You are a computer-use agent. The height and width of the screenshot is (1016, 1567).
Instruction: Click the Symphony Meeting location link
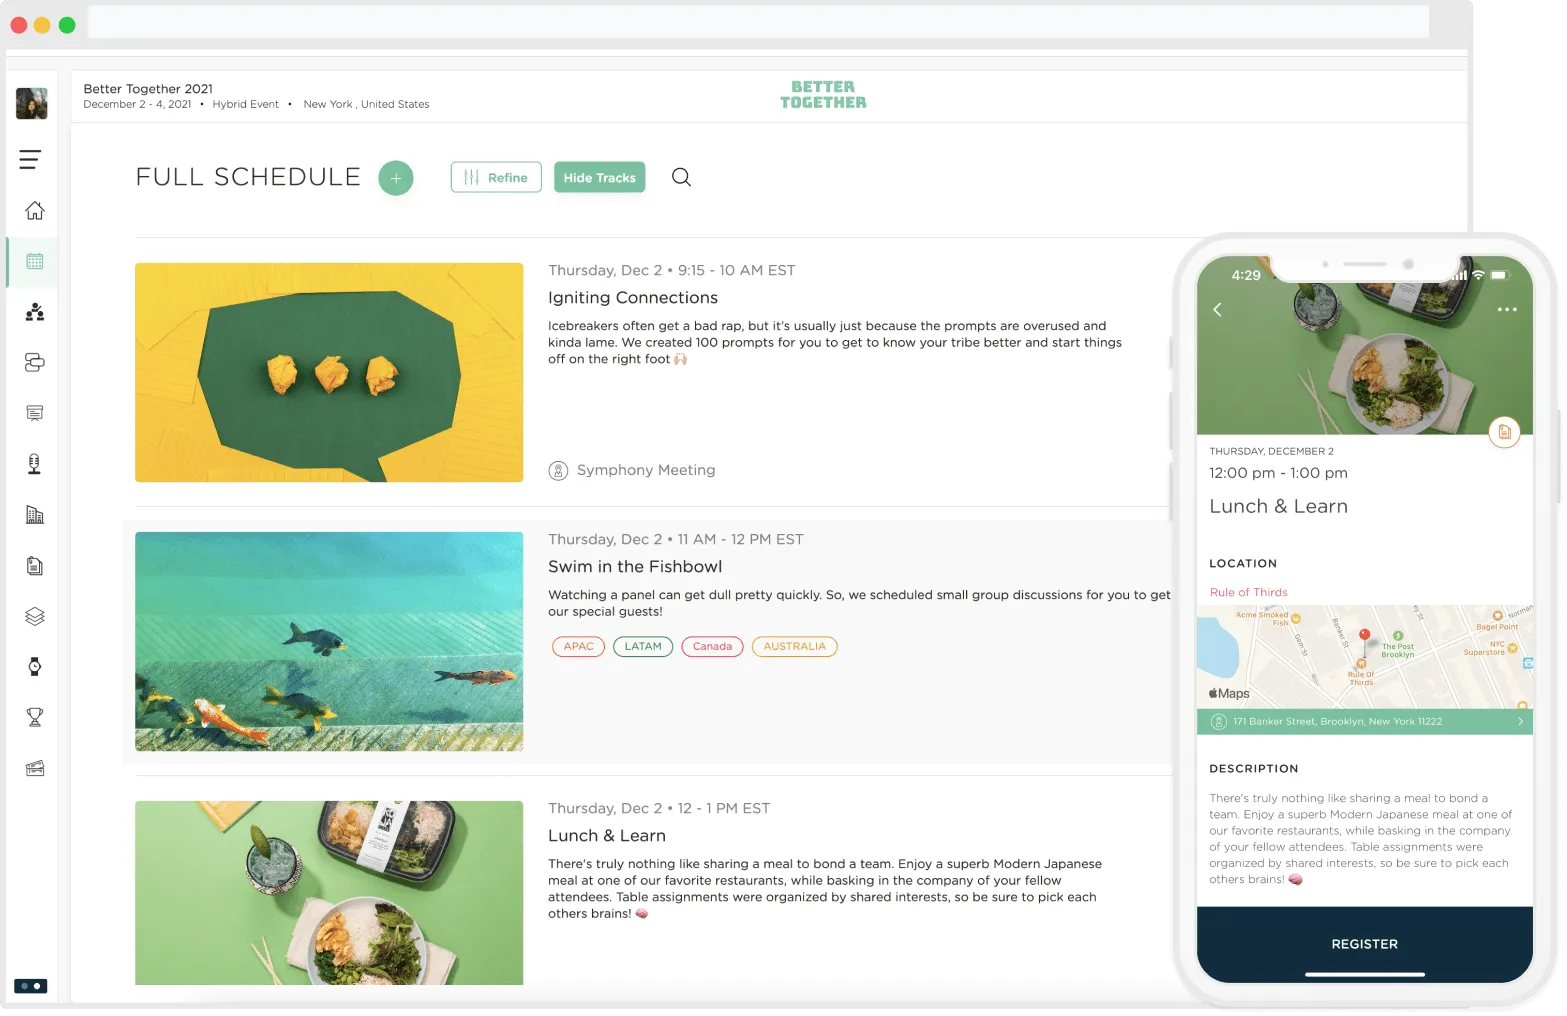click(632, 470)
